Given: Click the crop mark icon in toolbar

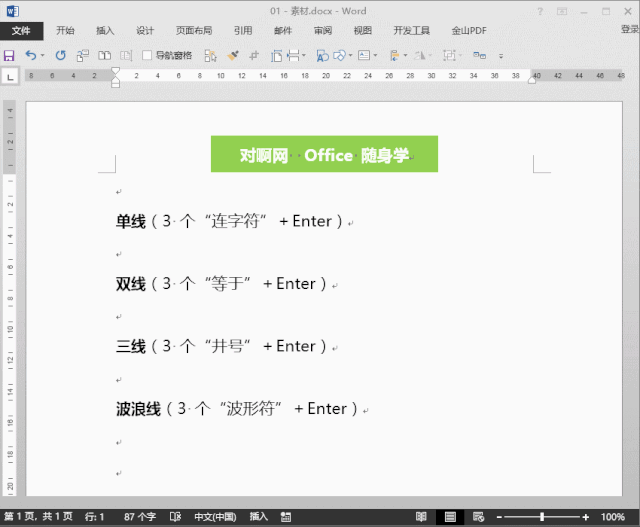Looking at the screenshot, I should [x=254, y=55].
